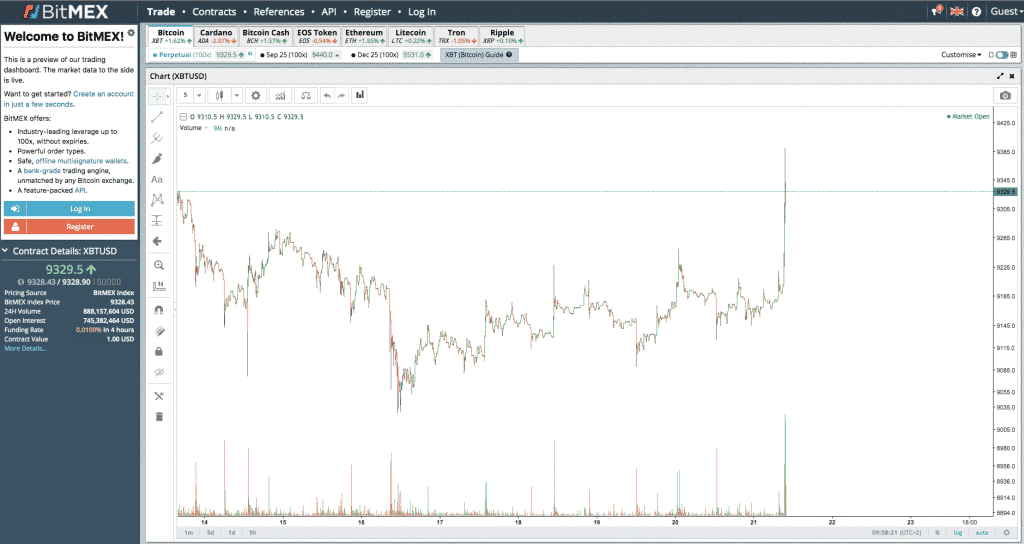Activate the zoom in magnifier tool
The image size is (1024, 544).
click(x=159, y=265)
